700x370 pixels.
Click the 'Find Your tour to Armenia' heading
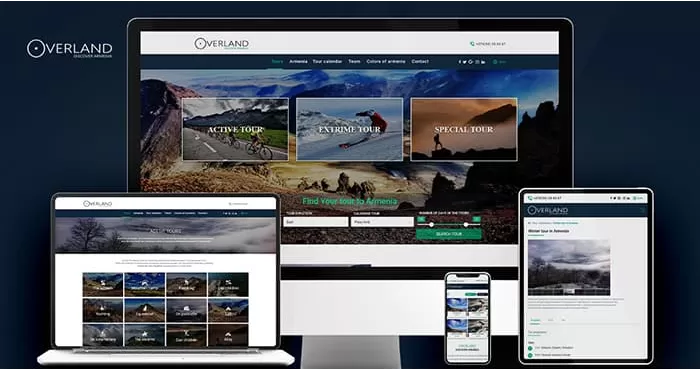(x=350, y=201)
